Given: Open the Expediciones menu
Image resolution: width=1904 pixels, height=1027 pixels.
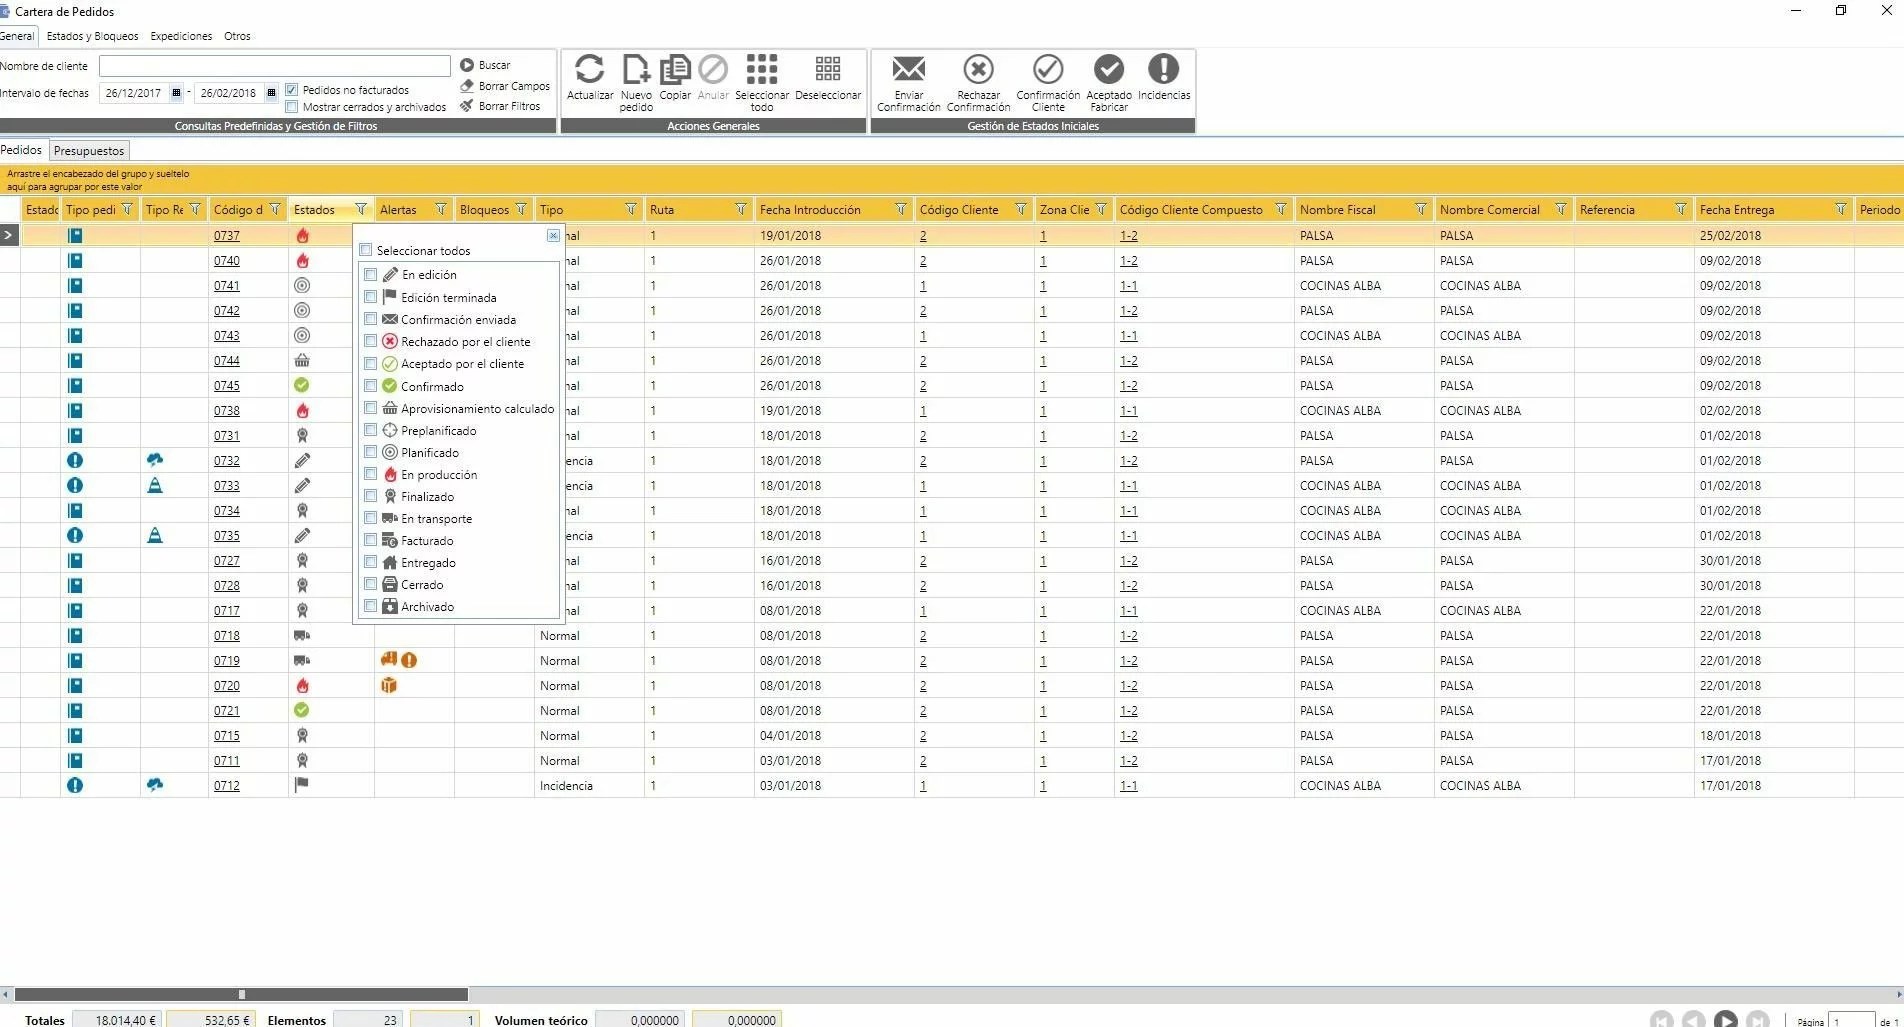Looking at the screenshot, I should tap(180, 36).
